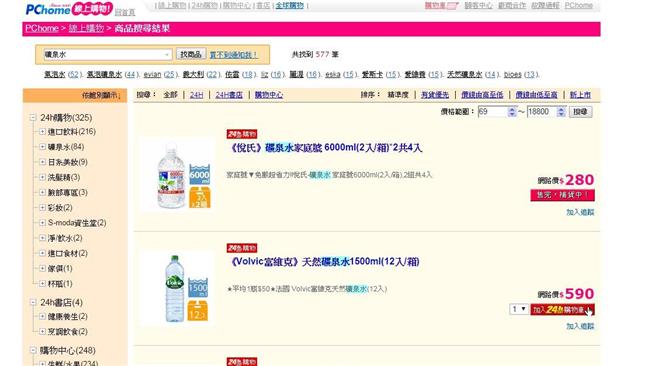Open 購物中心 in the top navigation
This screenshot has width=650, height=366.
click(x=237, y=6)
